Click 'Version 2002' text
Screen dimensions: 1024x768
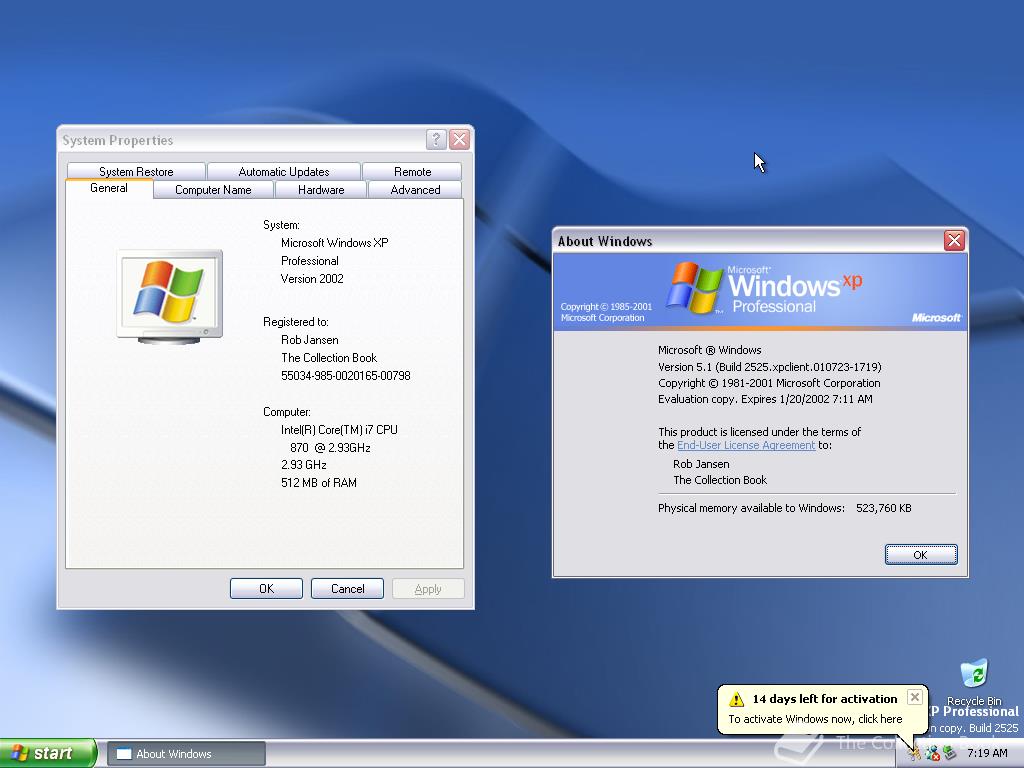click(x=312, y=278)
